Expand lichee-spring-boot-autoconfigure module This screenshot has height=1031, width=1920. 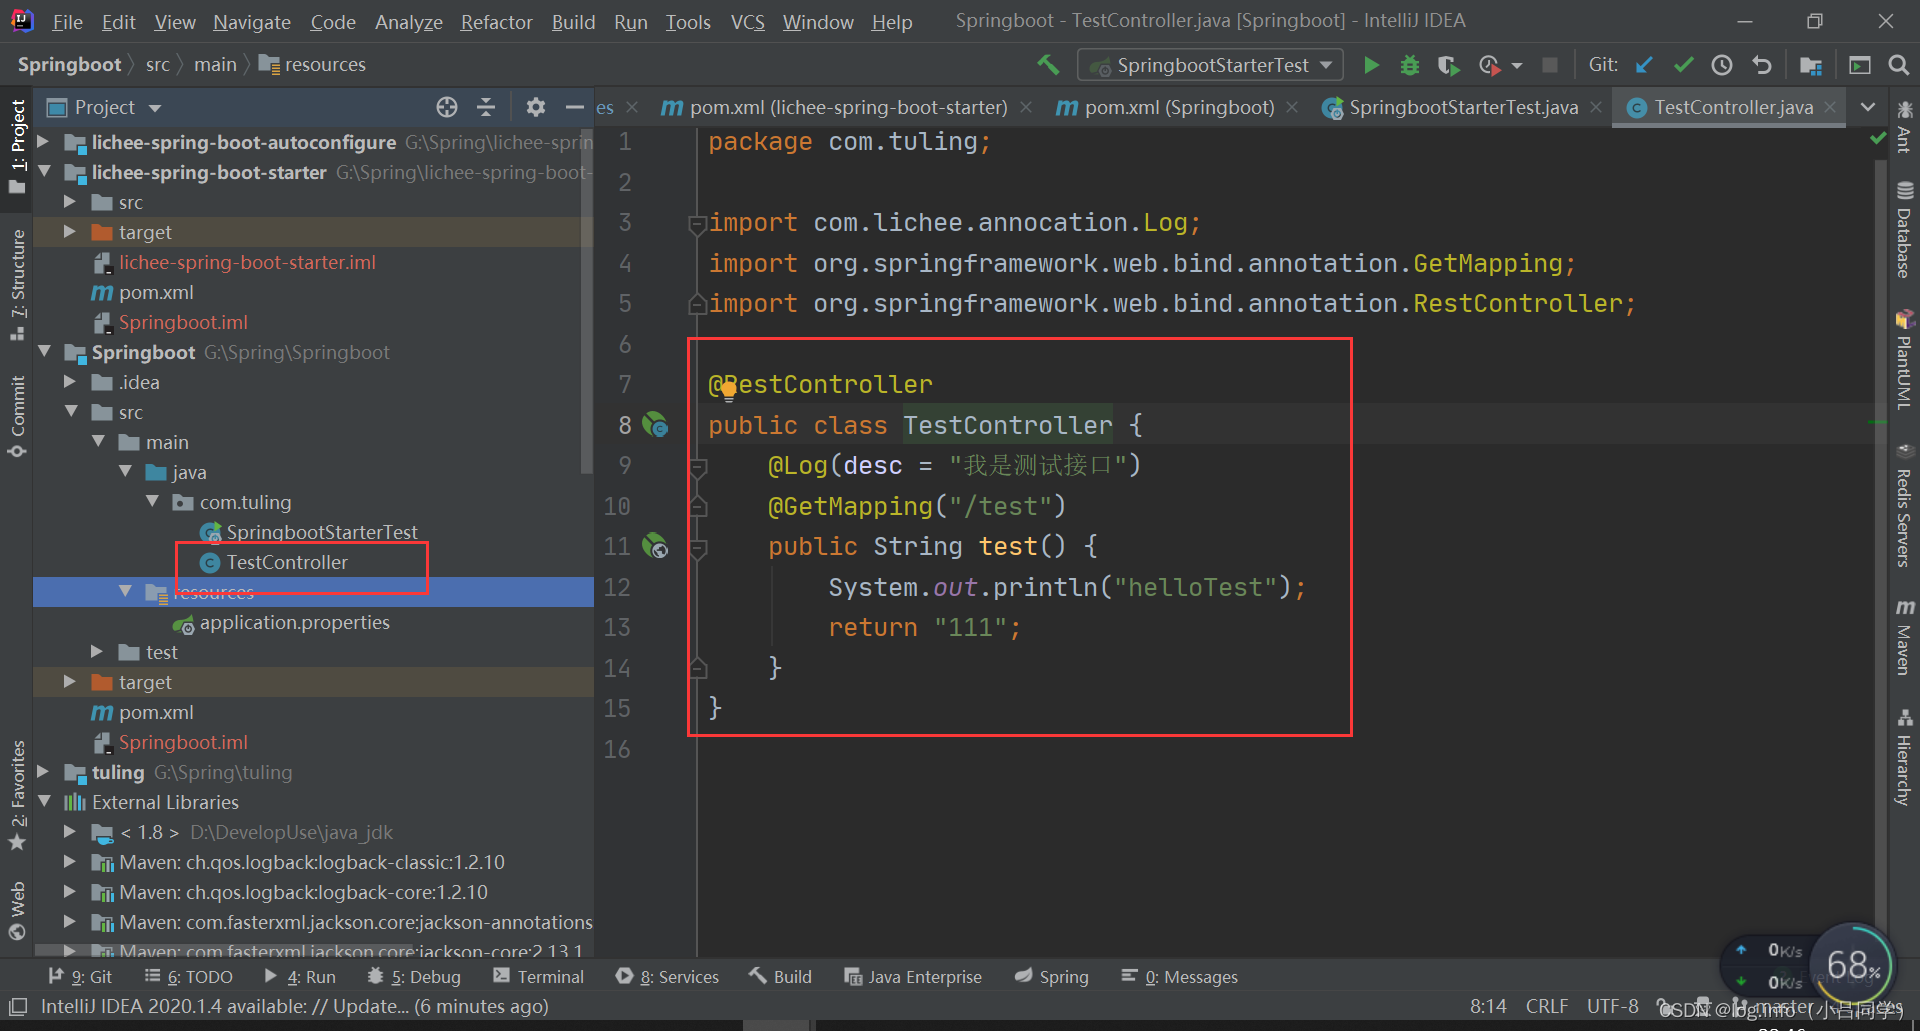pos(43,142)
